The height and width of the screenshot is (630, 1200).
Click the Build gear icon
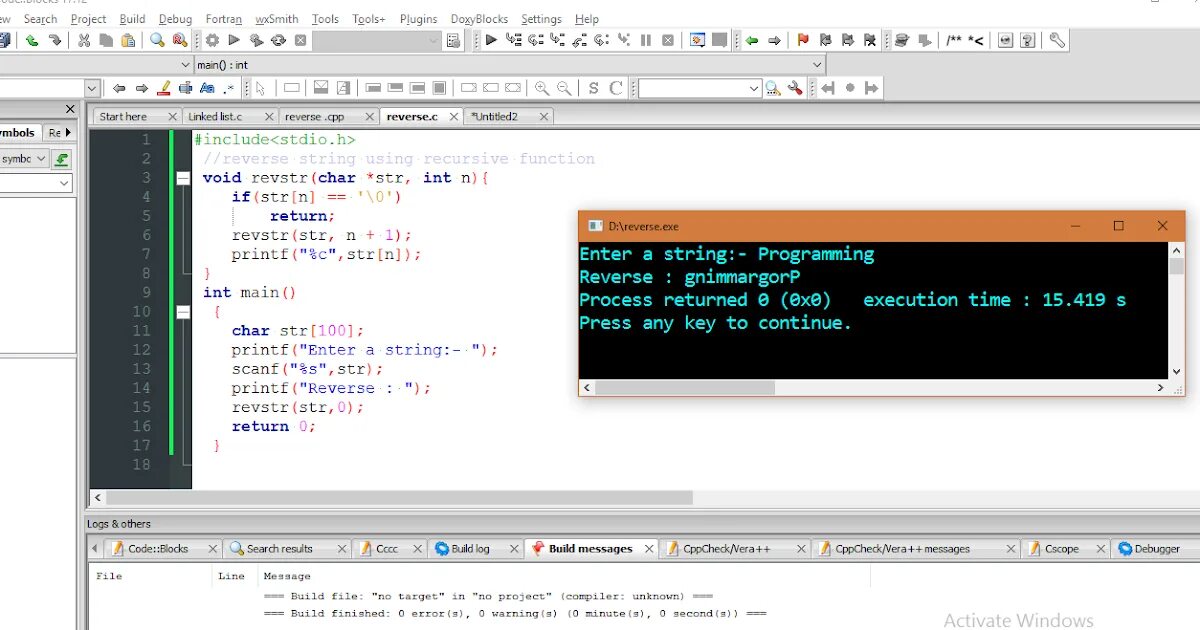[212, 40]
